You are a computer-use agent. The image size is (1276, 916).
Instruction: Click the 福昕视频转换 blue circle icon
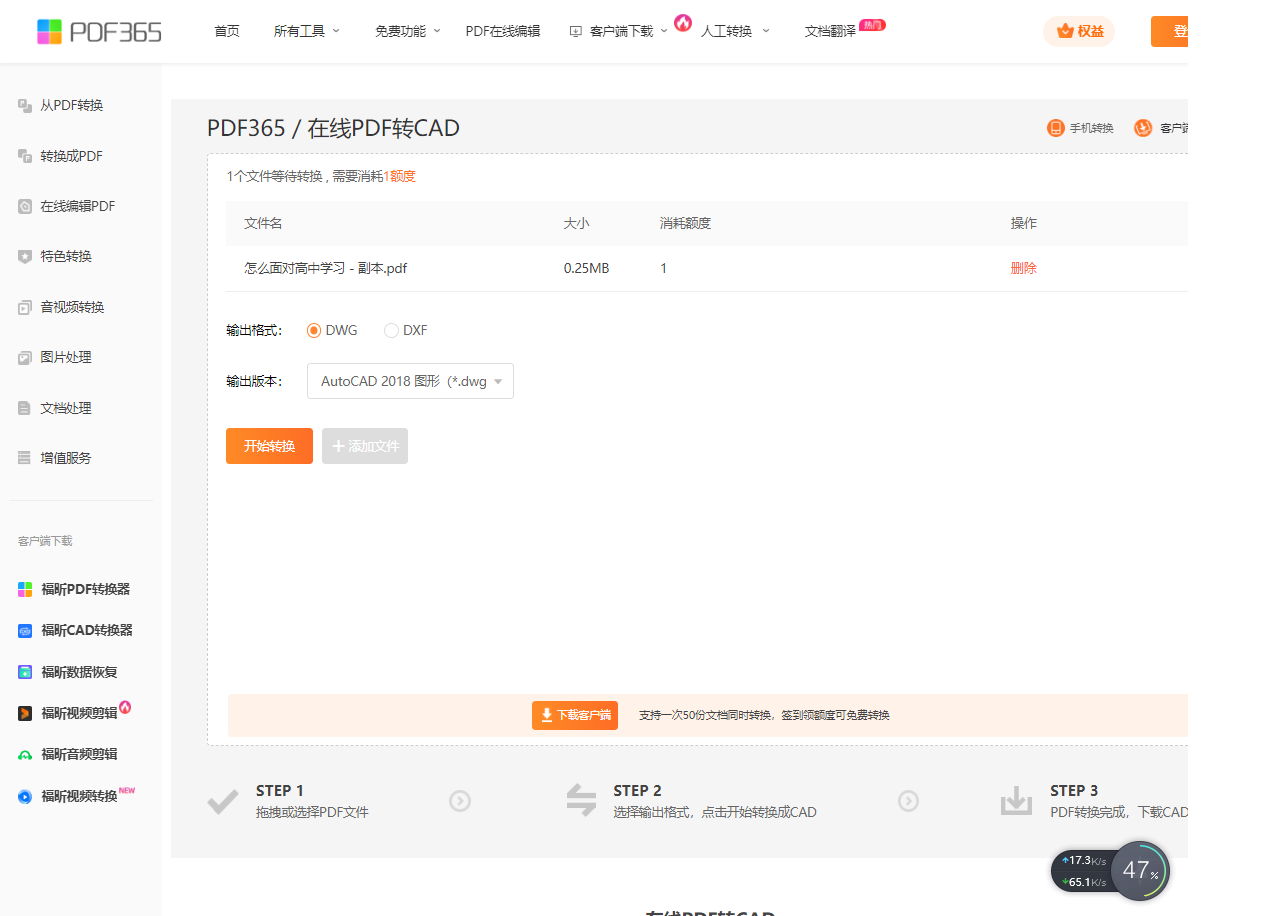click(25, 797)
